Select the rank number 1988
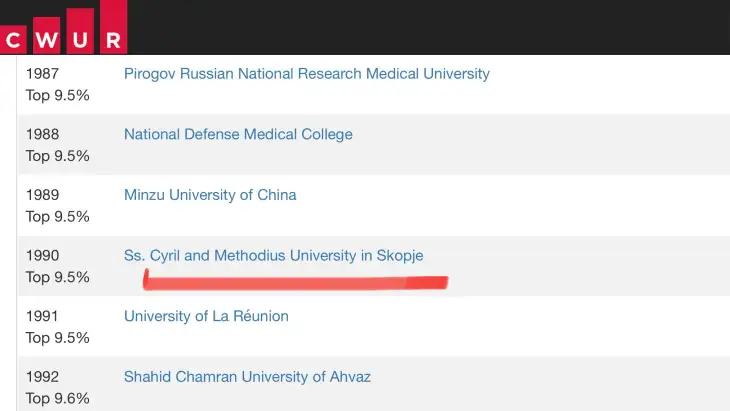Image resolution: width=730 pixels, height=411 pixels. 42,134
